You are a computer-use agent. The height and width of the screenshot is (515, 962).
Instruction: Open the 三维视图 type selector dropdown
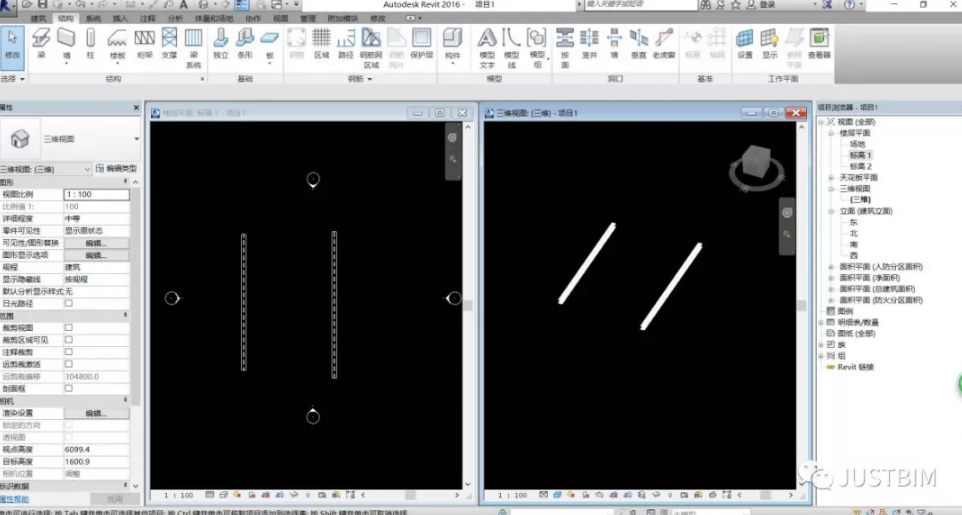click(136, 139)
